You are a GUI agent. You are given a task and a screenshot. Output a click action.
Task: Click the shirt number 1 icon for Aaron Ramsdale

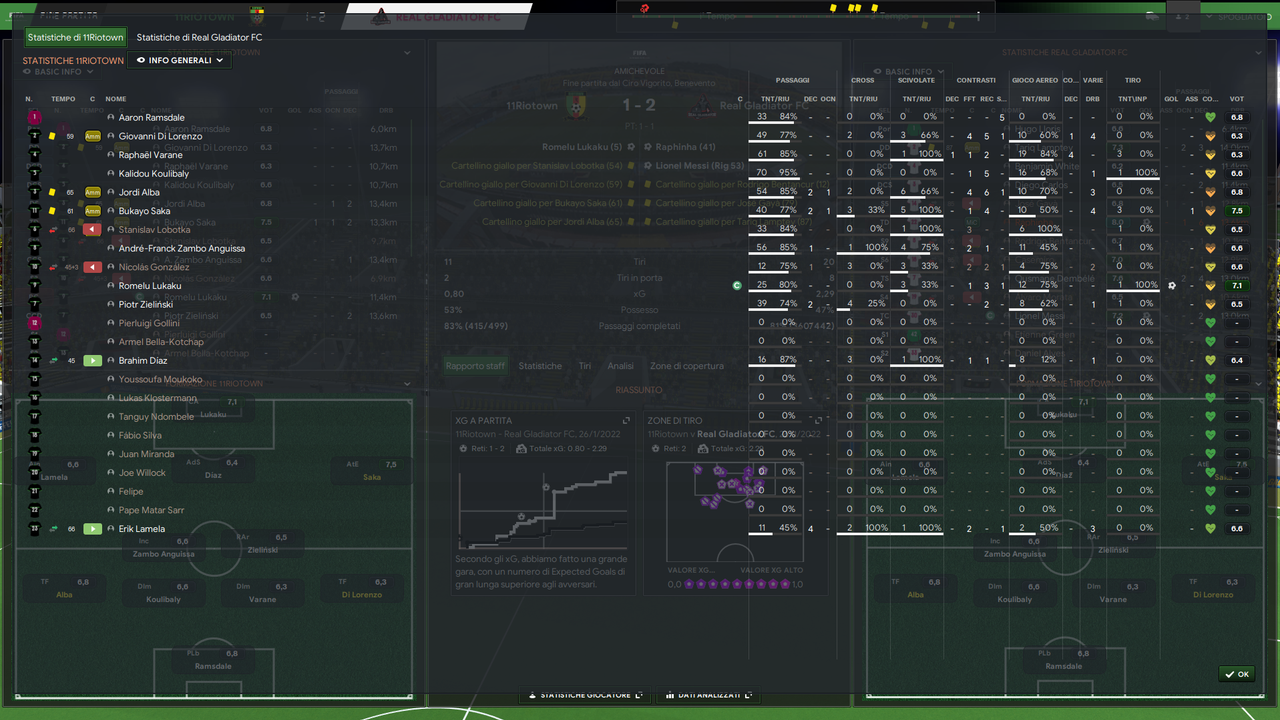point(34,117)
